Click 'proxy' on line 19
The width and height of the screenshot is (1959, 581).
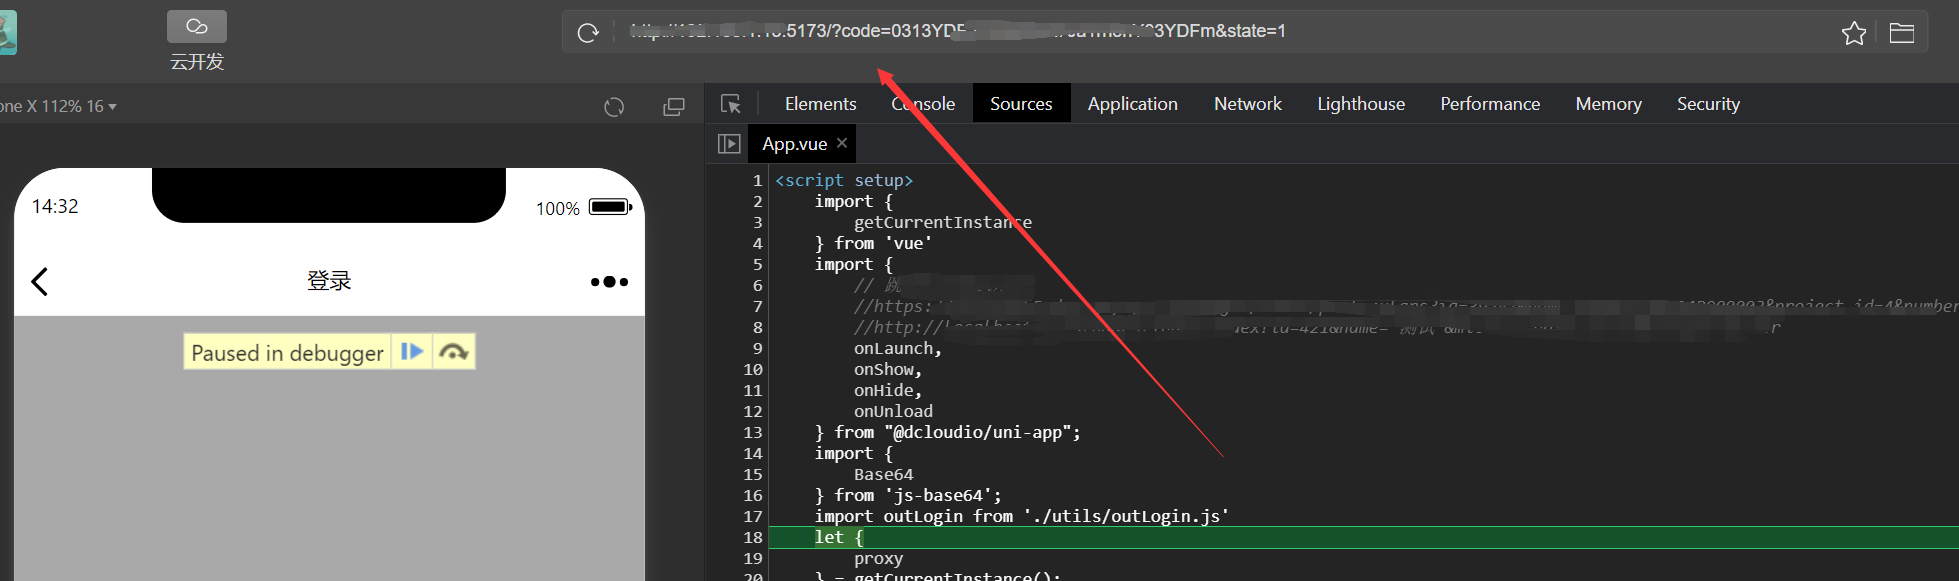(878, 558)
